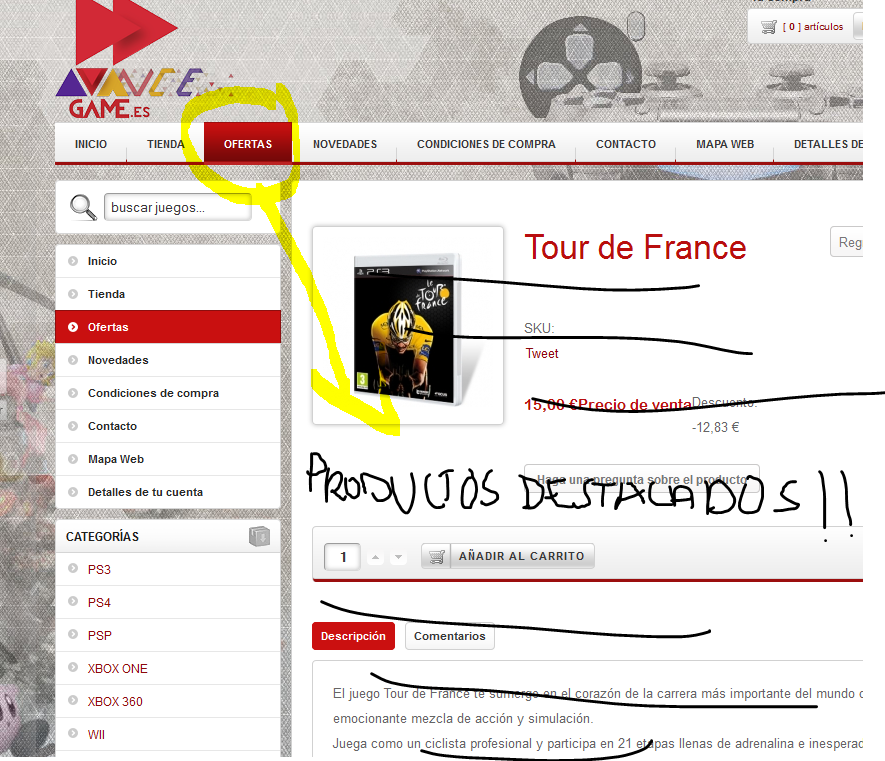885x761 pixels.
Task: Click the bullet icon beside WII category
Action: point(73,733)
